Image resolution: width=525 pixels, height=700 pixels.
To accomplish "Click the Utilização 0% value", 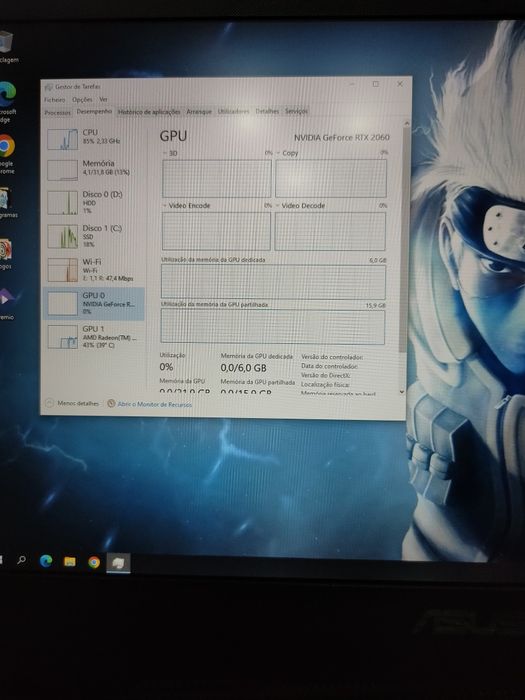I will (167, 367).
